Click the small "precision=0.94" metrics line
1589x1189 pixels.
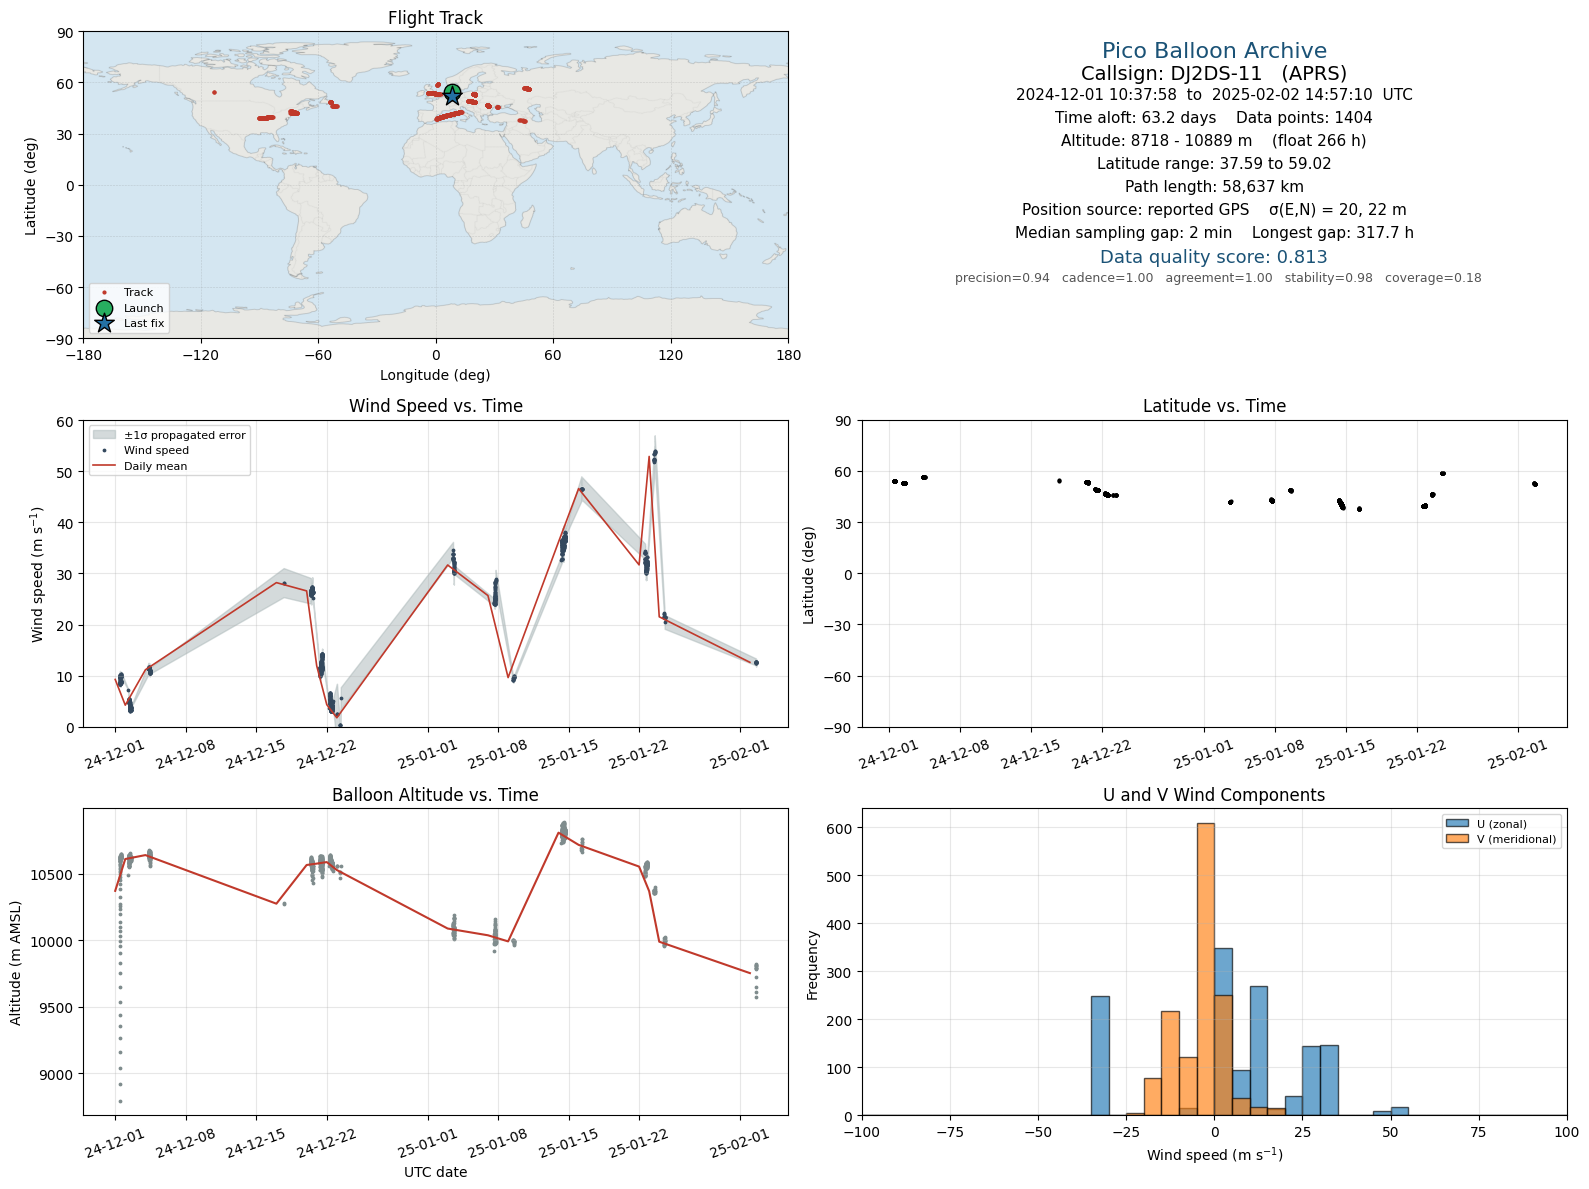point(1218,278)
